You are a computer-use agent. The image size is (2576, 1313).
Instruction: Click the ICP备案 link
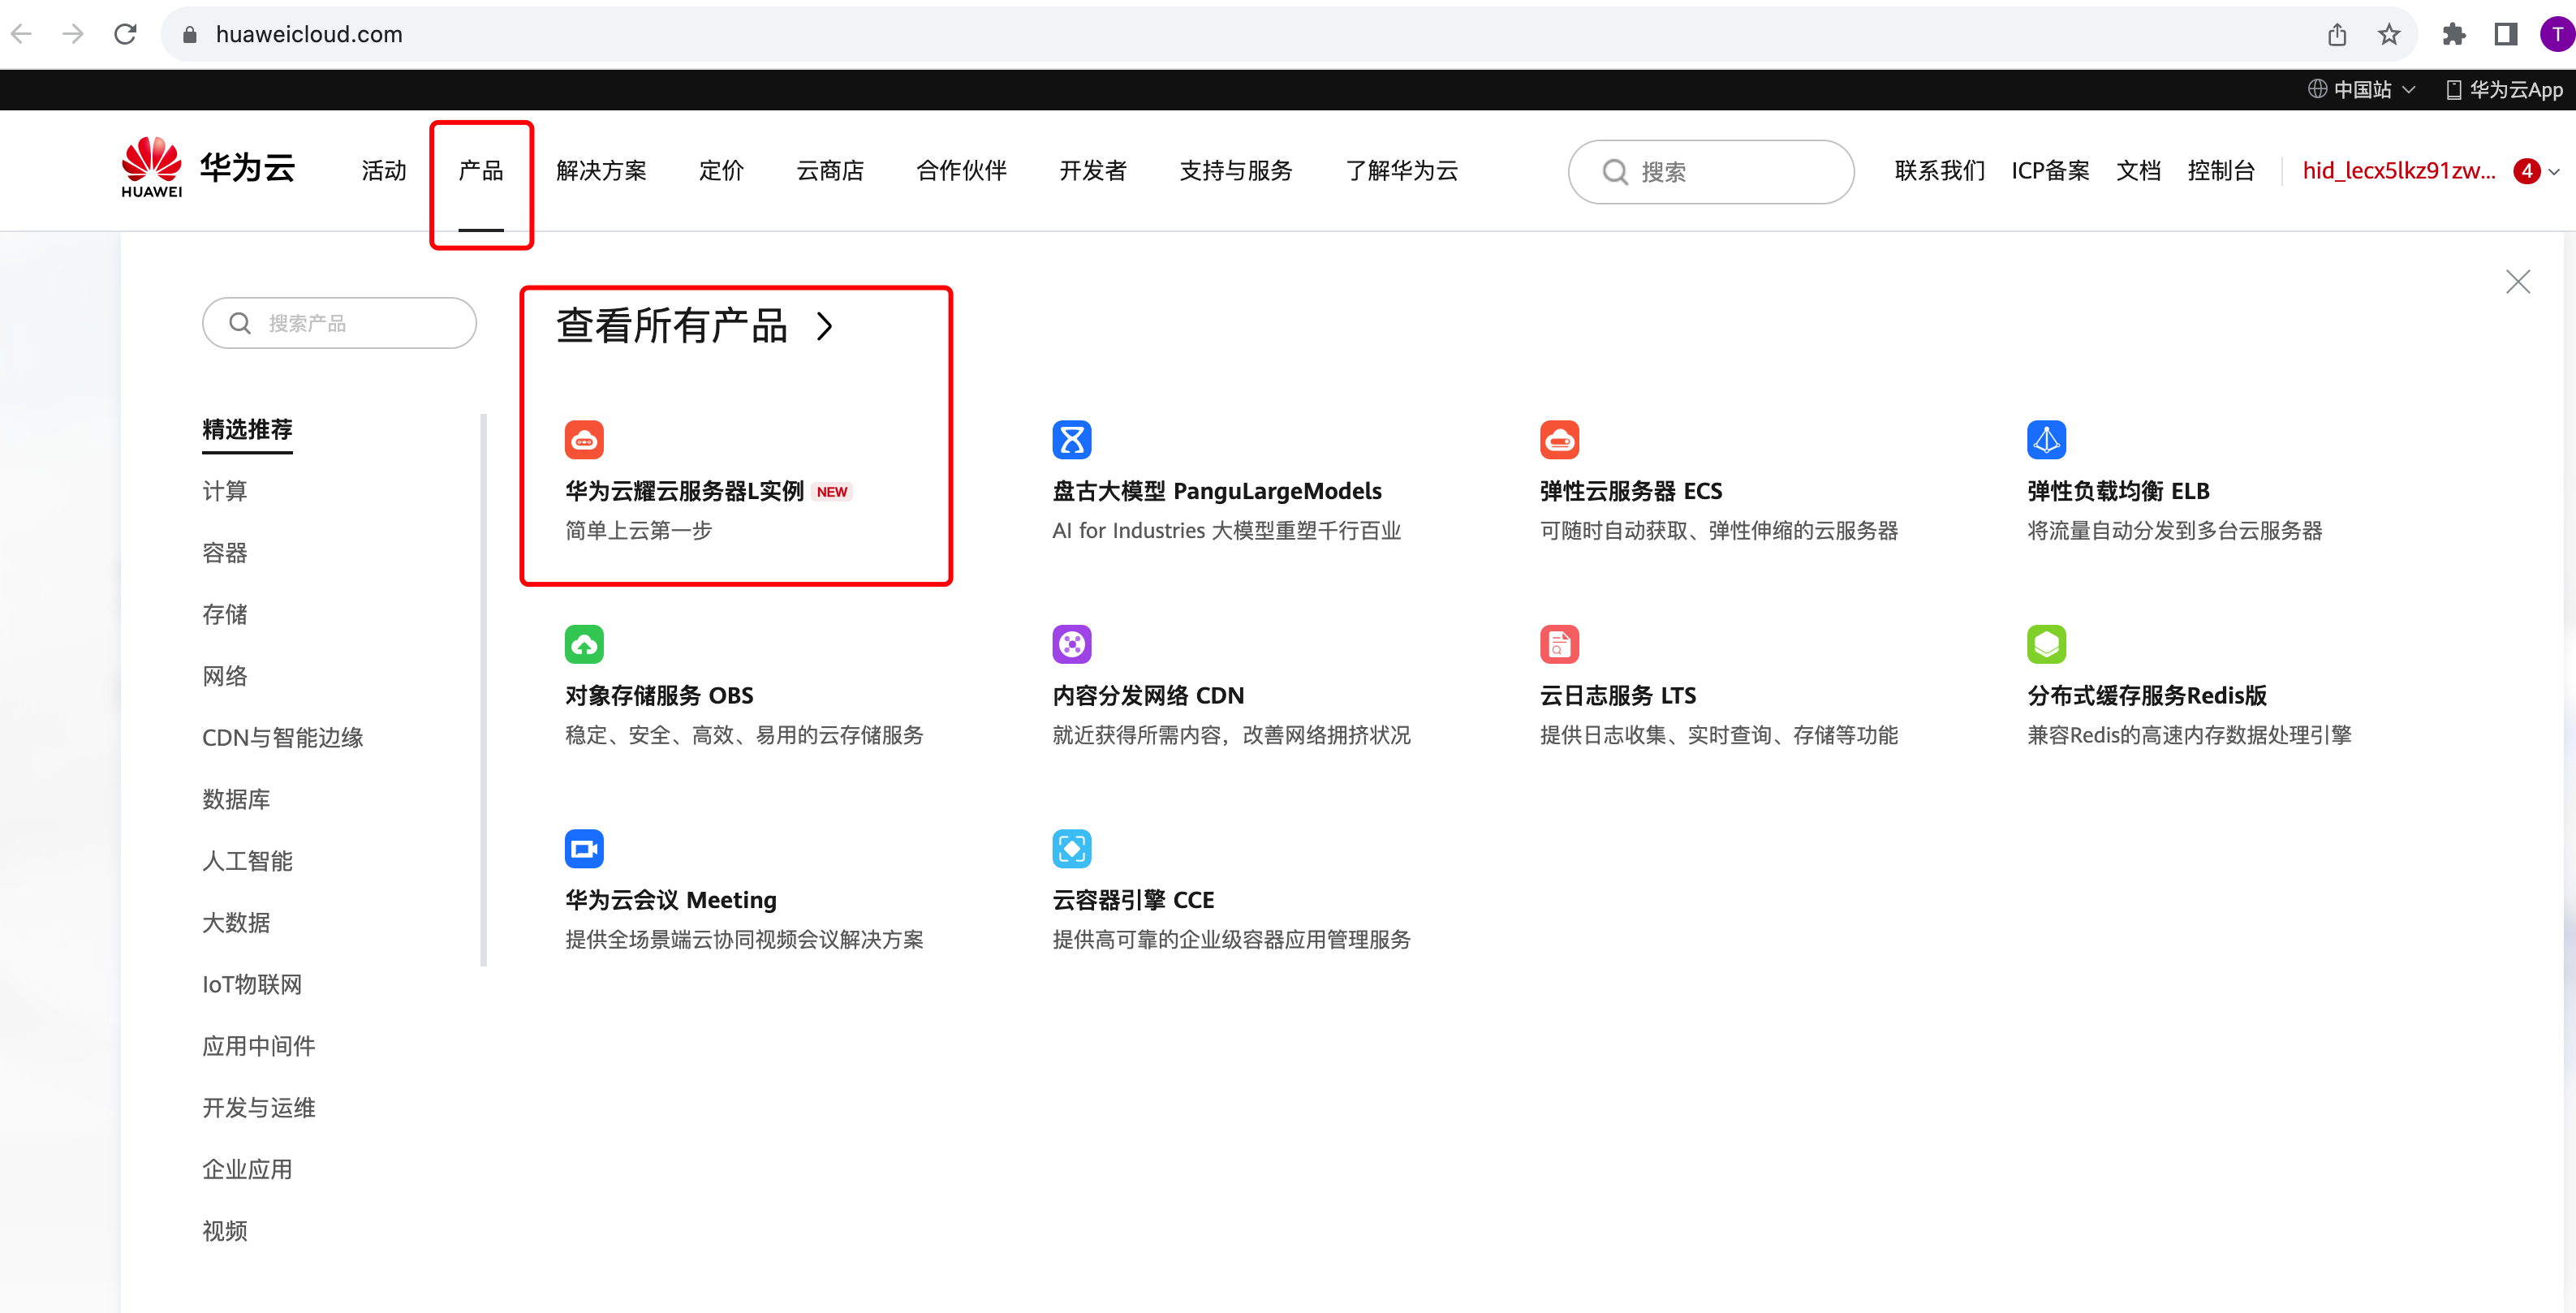point(2050,171)
